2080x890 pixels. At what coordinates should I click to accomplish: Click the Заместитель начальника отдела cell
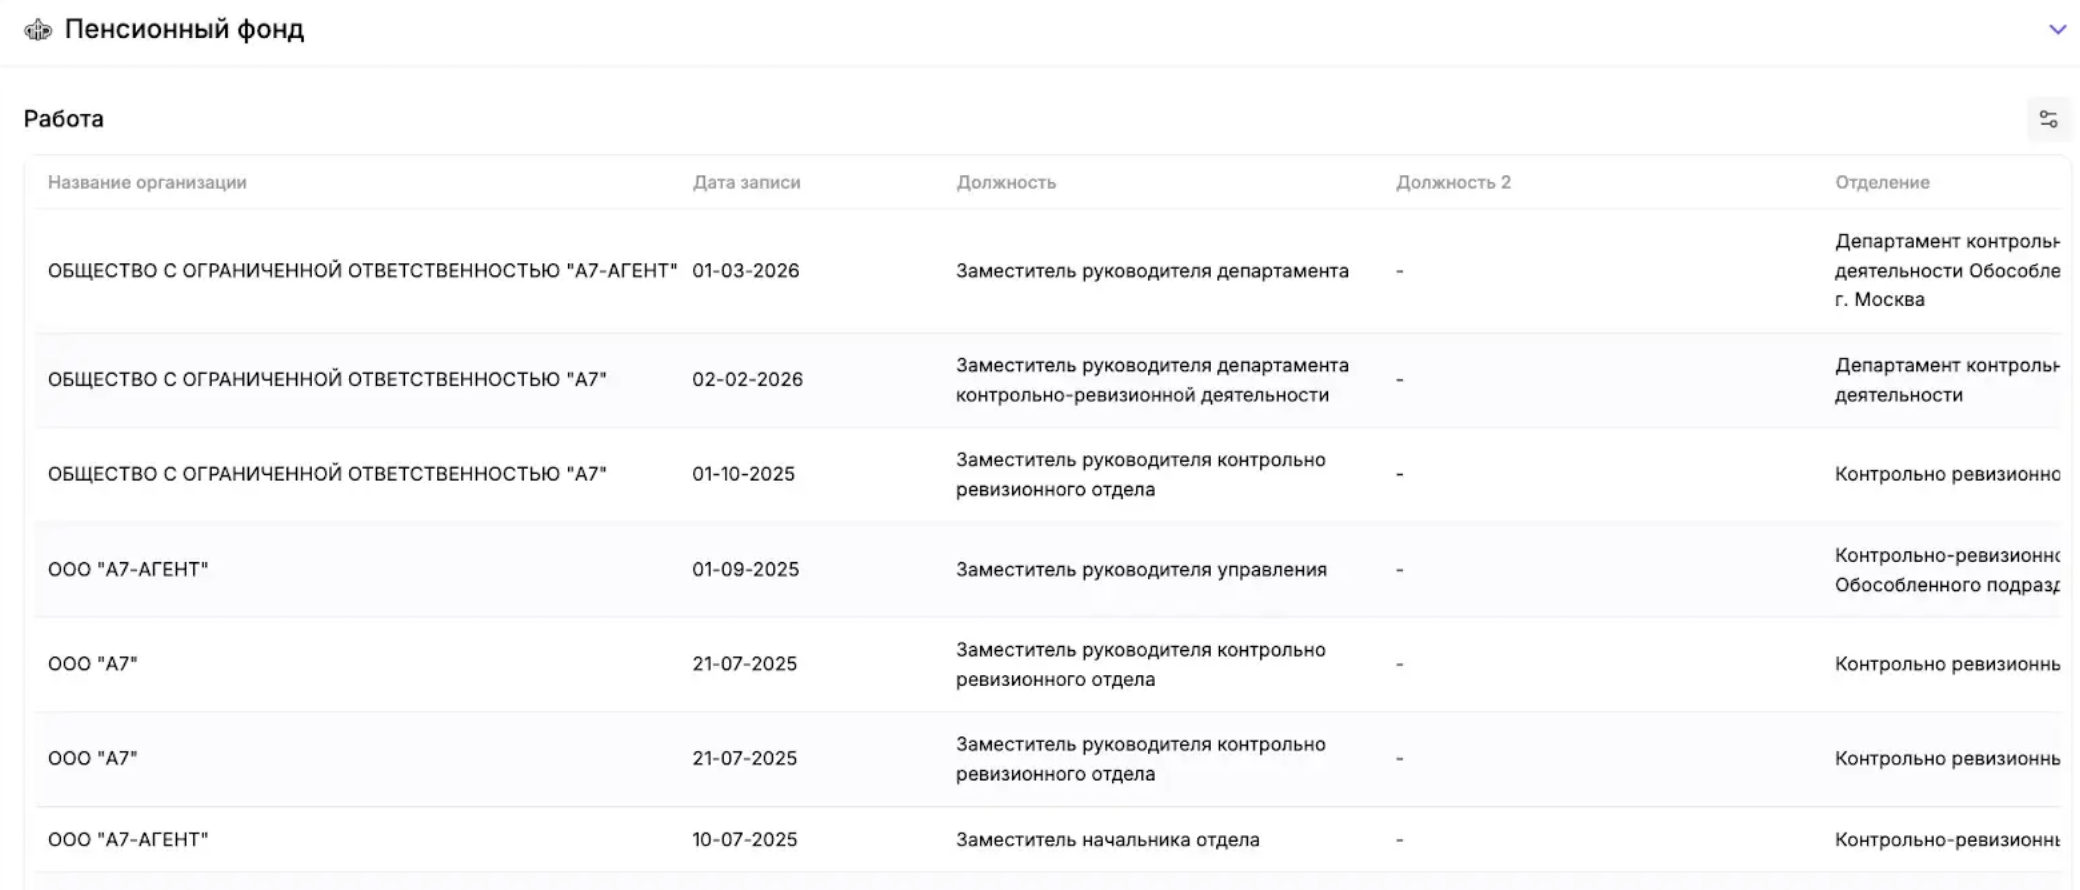tap(1107, 840)
